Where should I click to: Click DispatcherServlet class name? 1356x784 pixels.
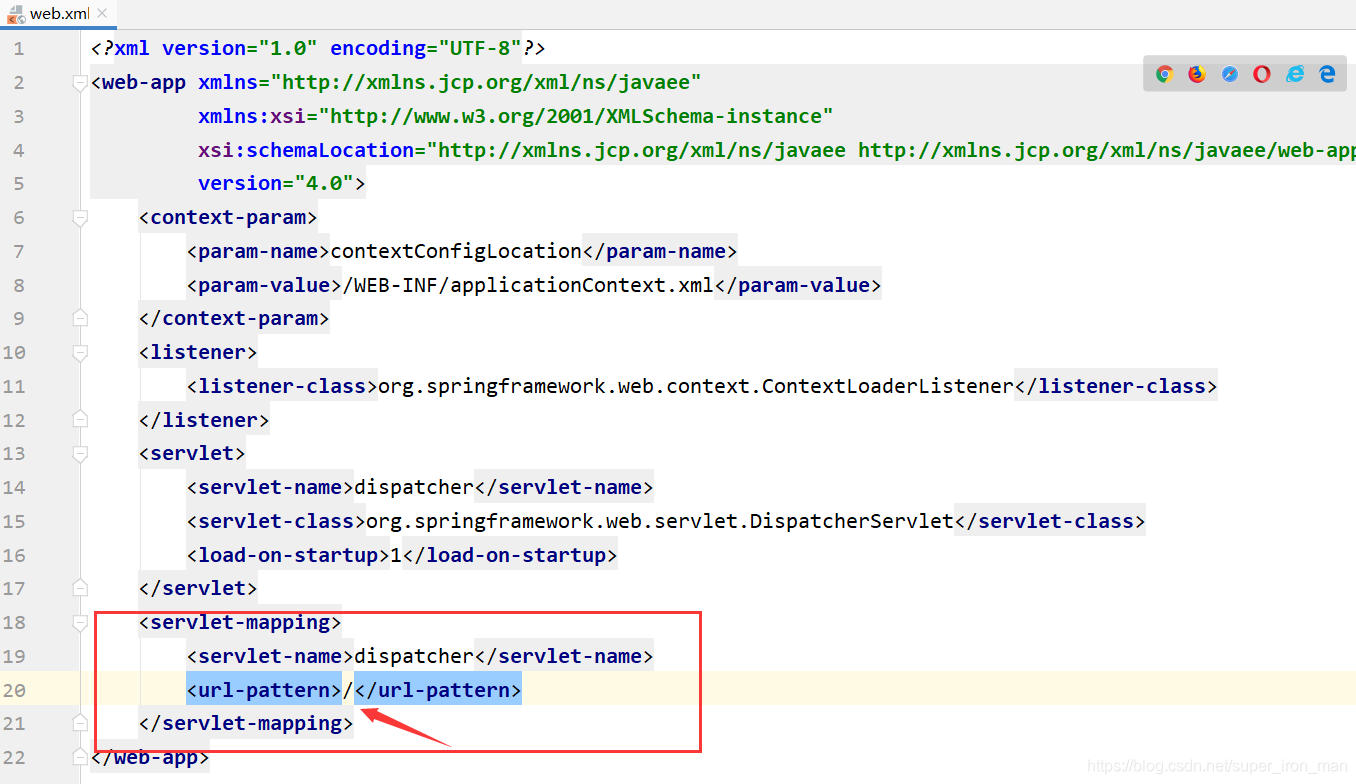click(x=852, y=521)
